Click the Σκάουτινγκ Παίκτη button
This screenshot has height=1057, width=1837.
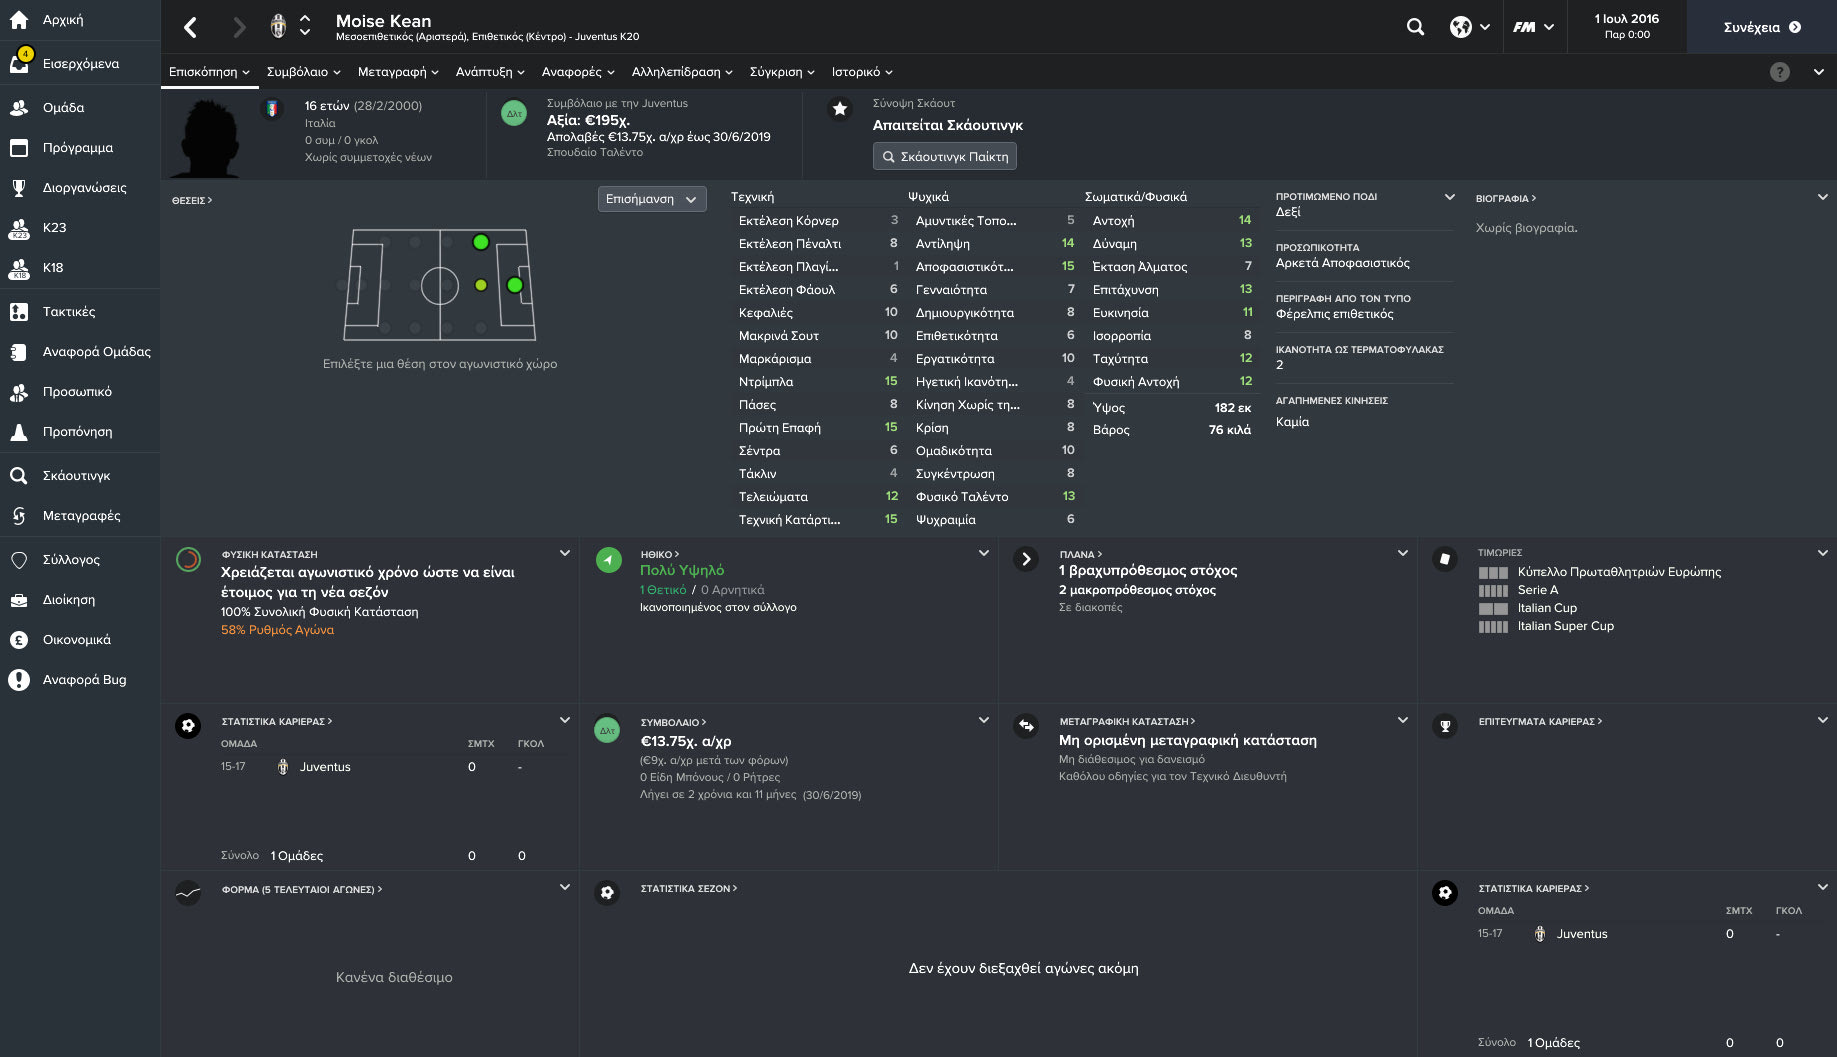(944, 157)
